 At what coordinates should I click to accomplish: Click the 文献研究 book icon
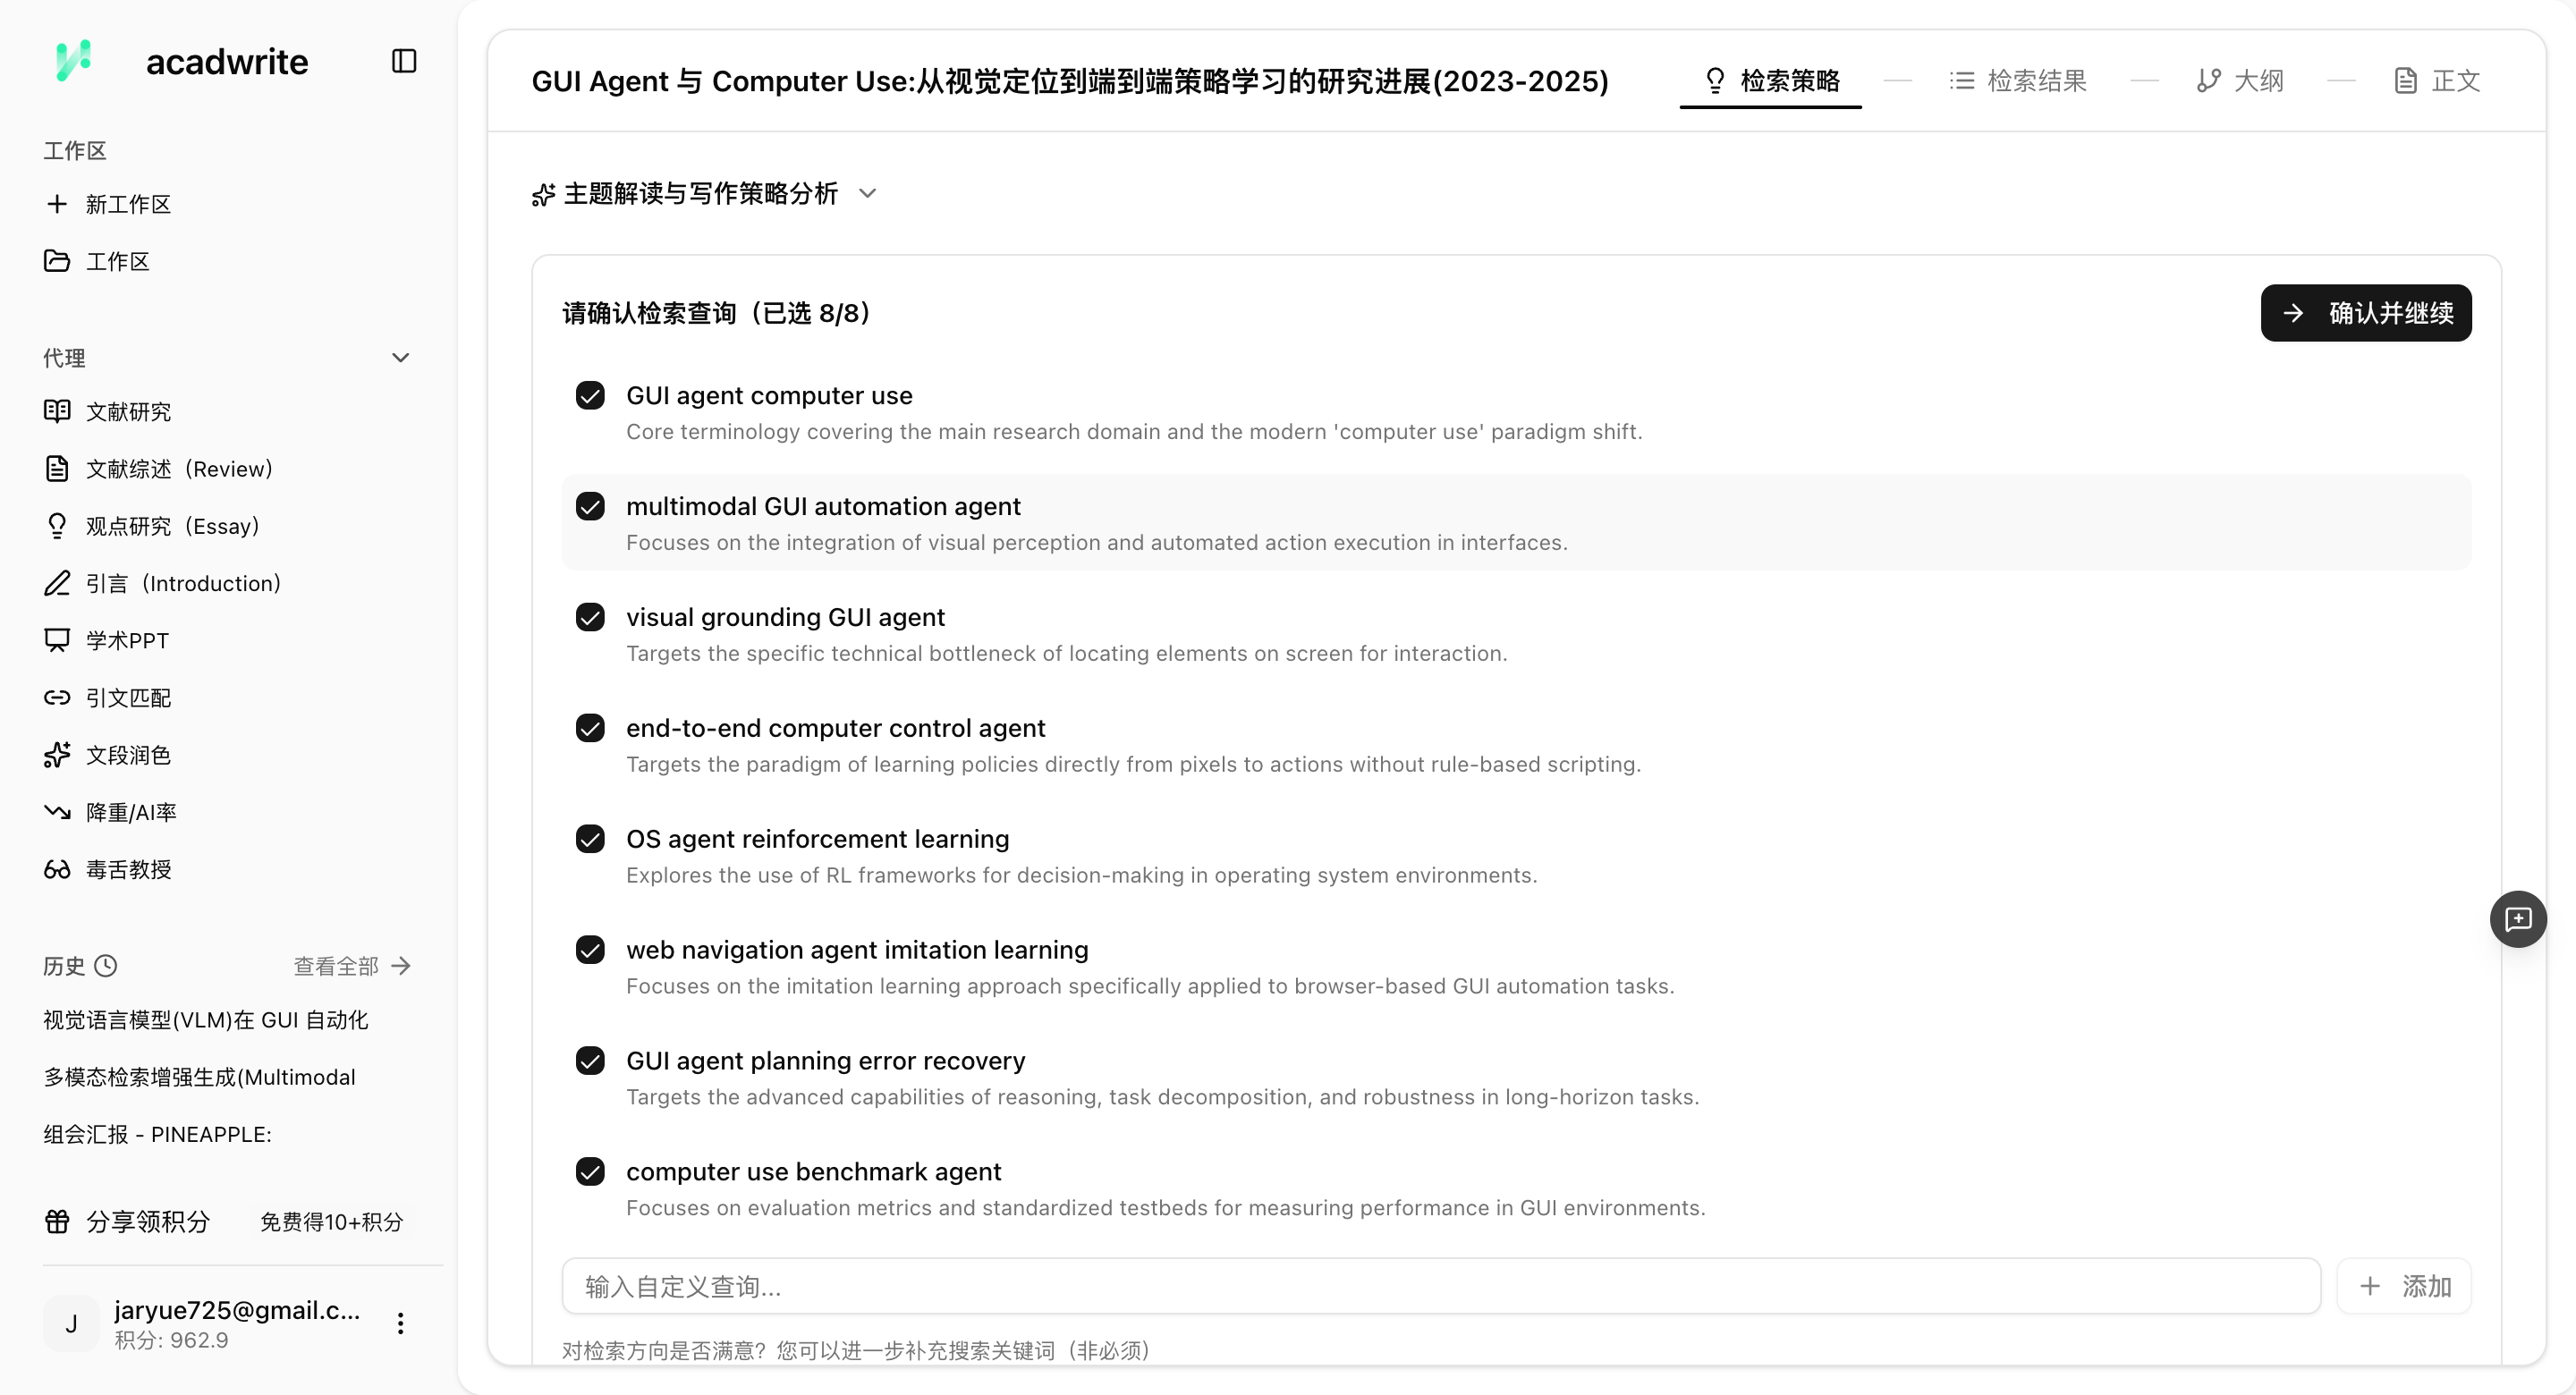57,411
